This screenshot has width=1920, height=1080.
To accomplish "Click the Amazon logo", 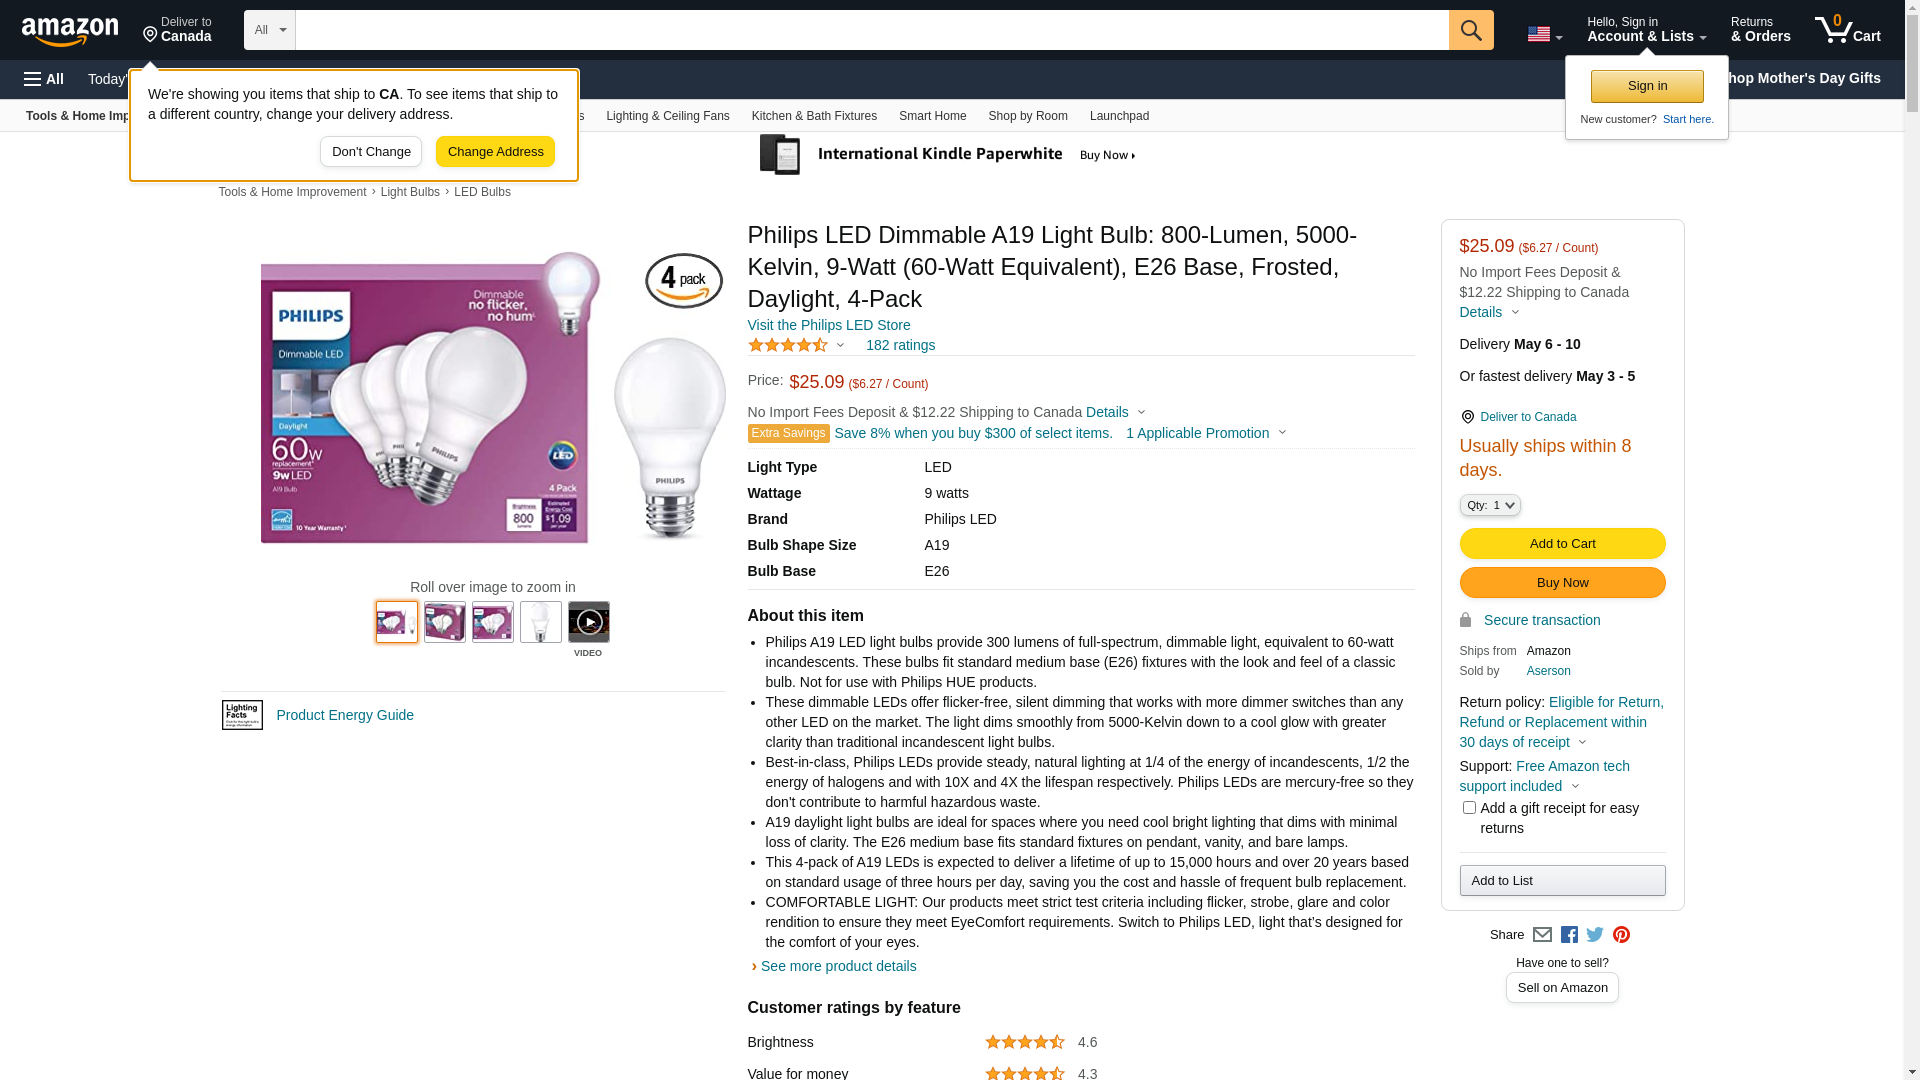I will point(70,31).
